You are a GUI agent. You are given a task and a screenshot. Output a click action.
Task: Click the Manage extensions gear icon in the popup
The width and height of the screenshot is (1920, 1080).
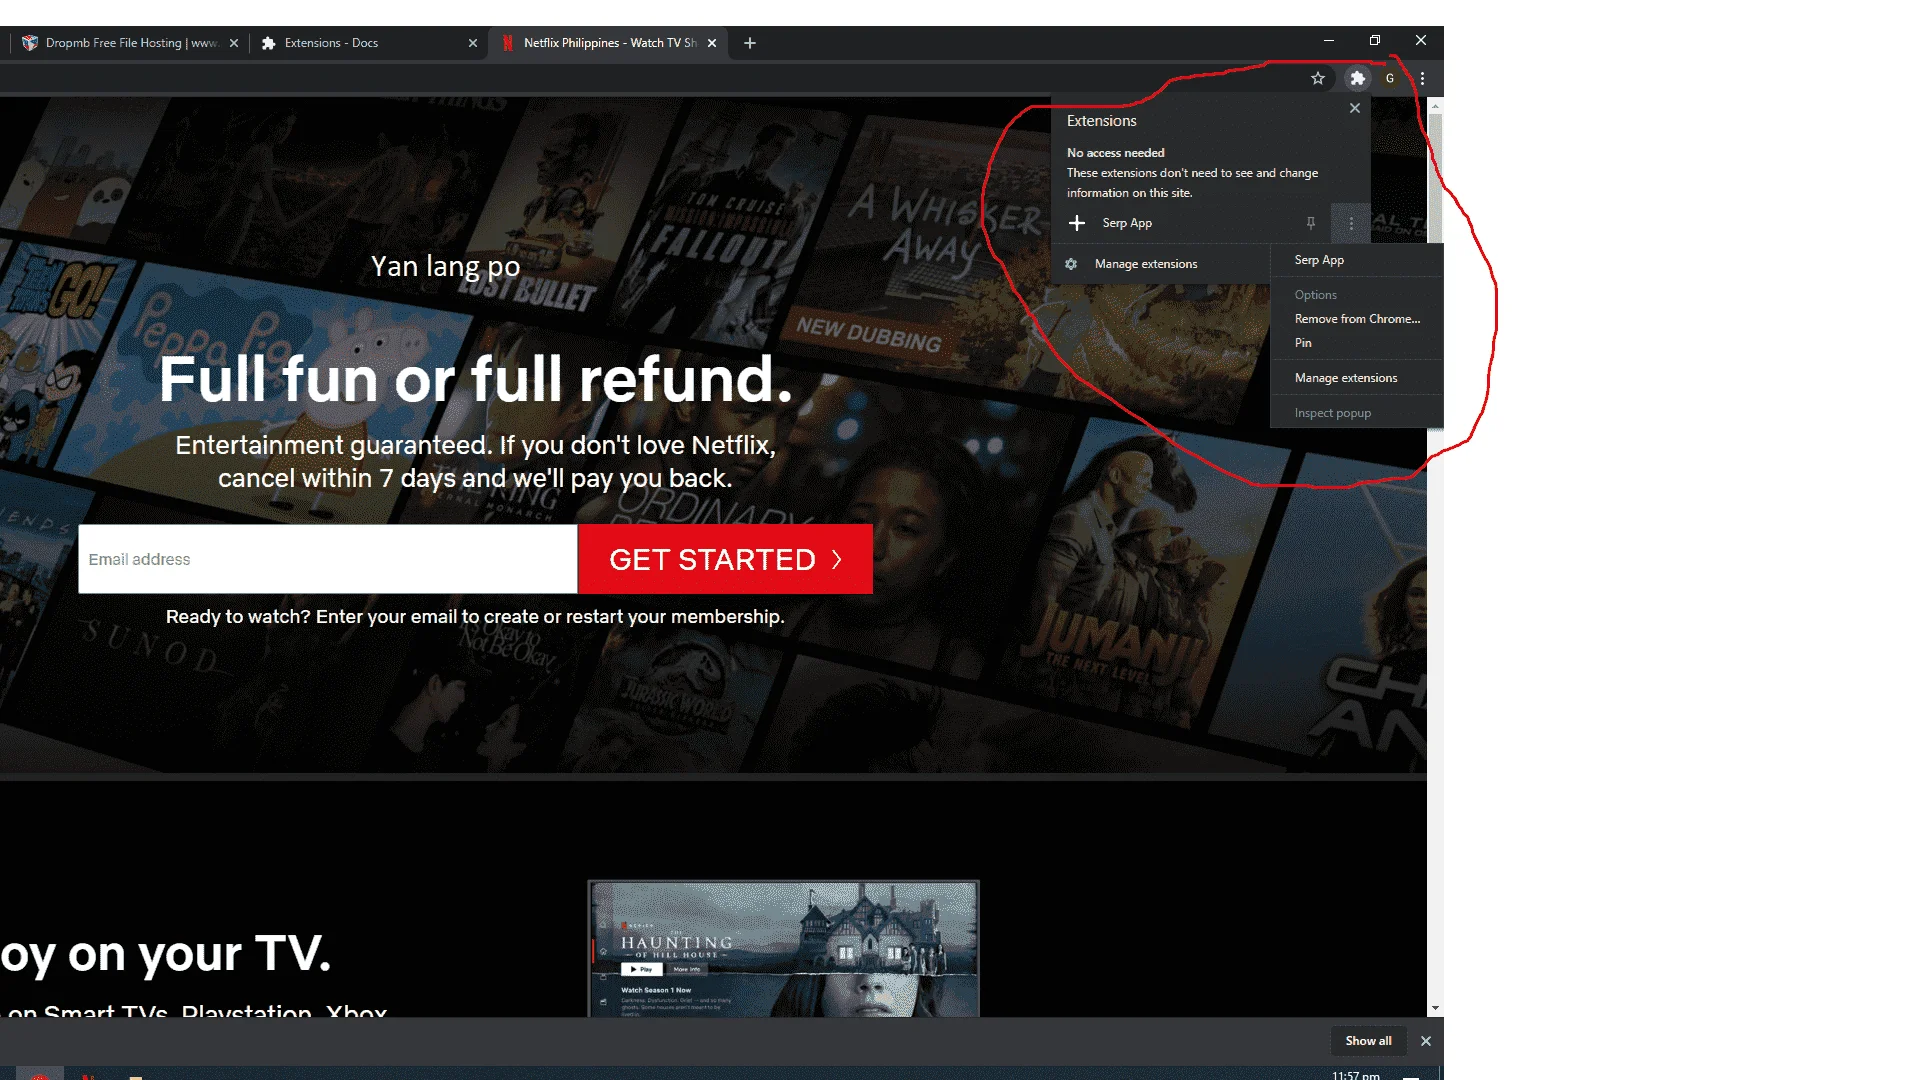(1071, 264)
